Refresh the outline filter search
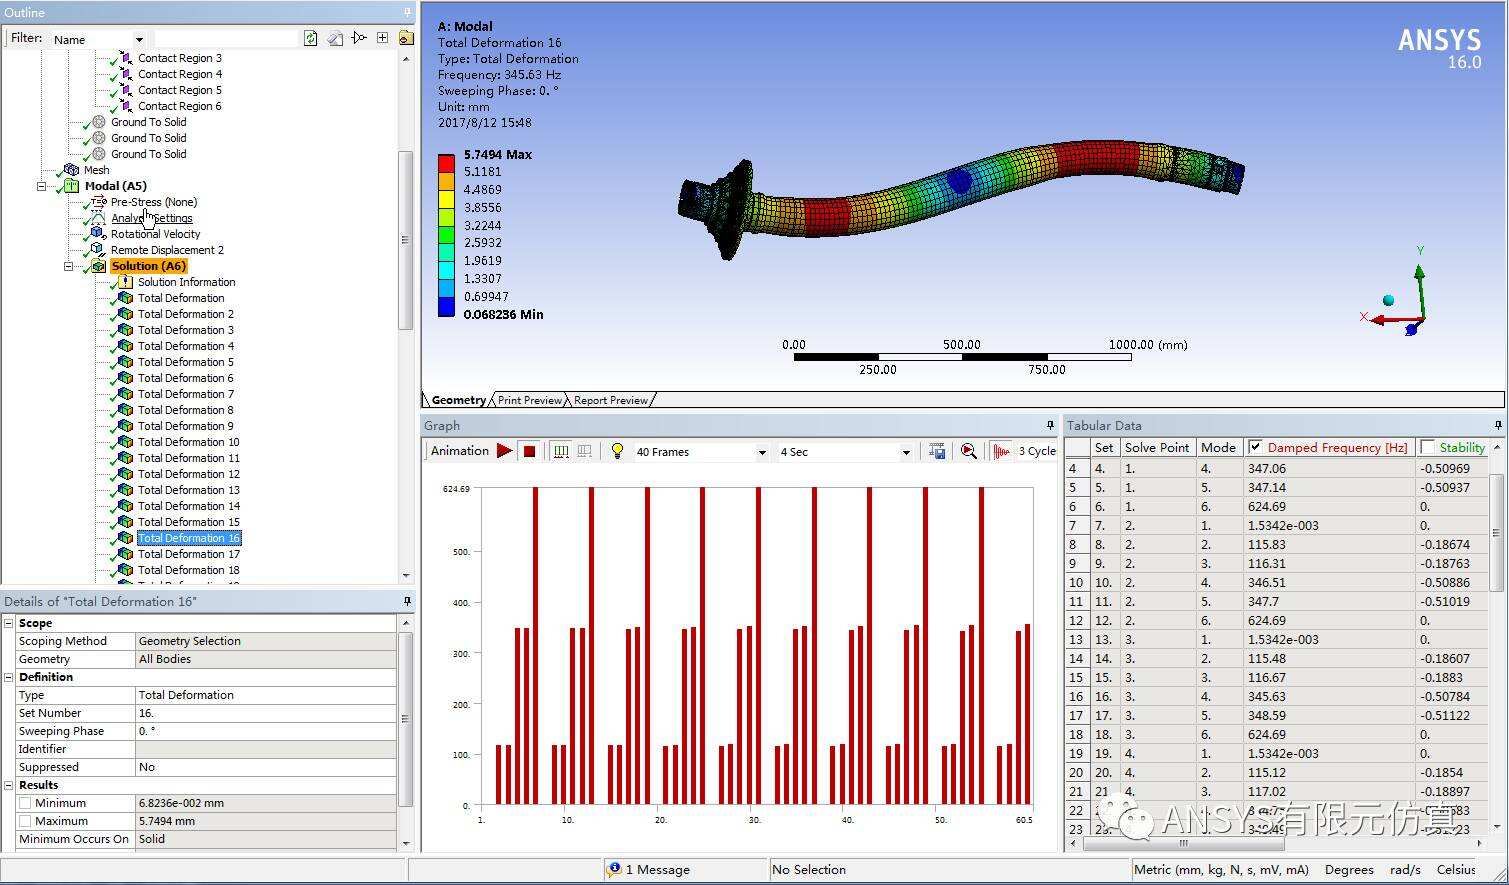The height and width of the screenshot is (885, 1509). [311, 38]
